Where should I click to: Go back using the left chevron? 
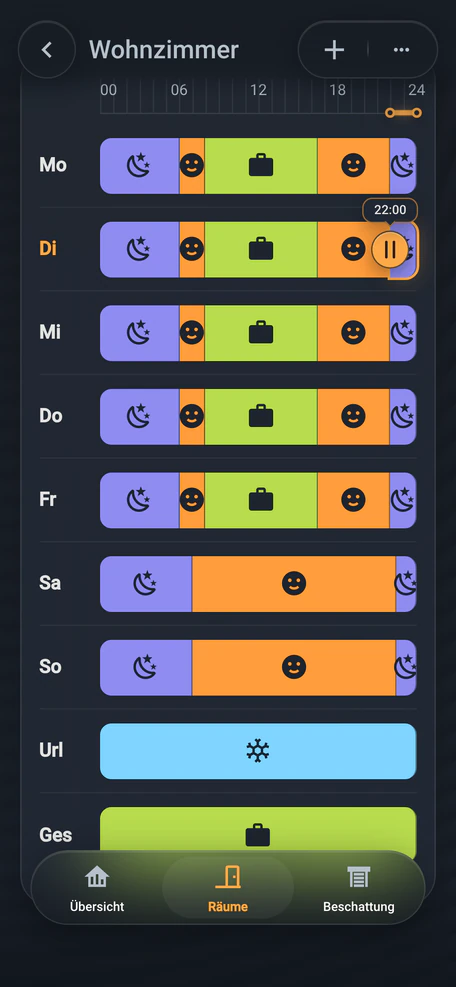[47, 50]
